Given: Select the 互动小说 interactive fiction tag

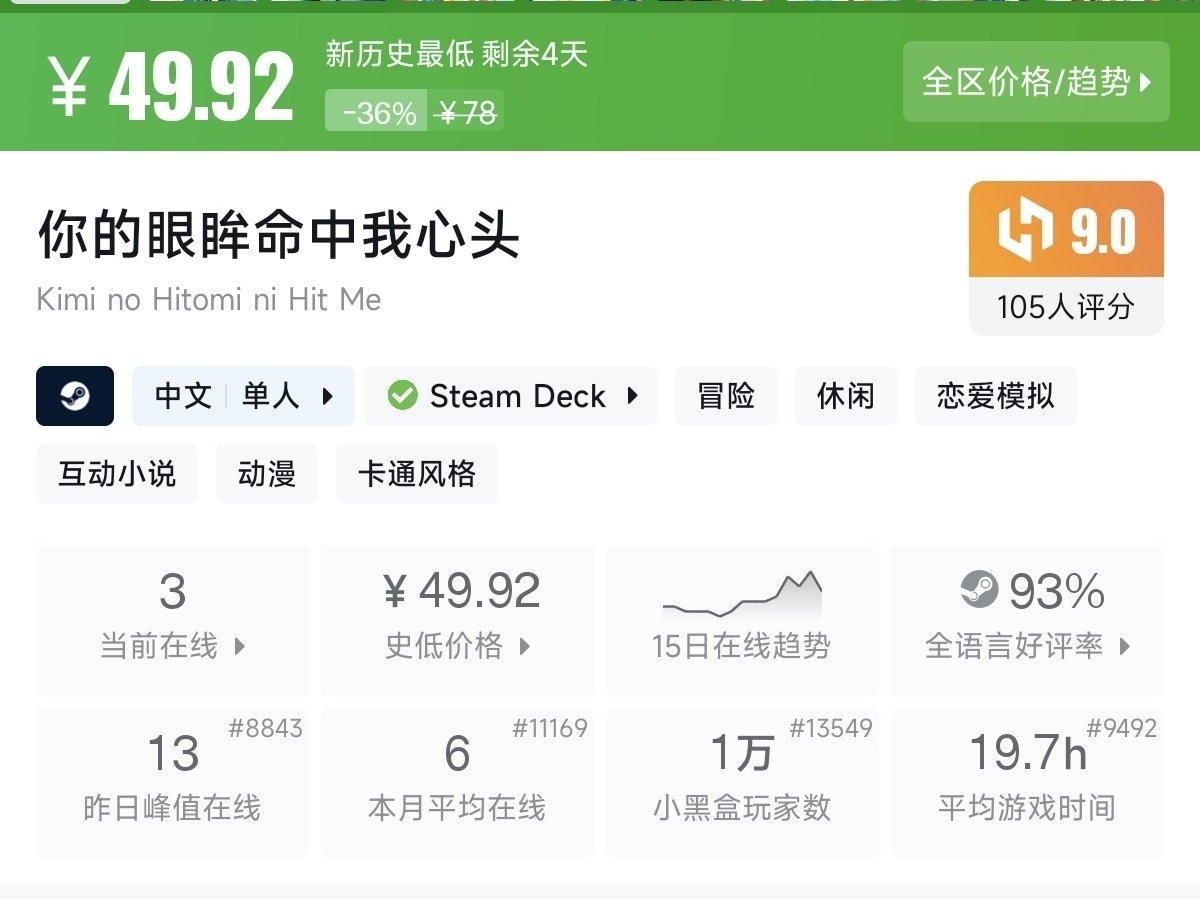Looking at the screenshot, I should (117, 474).
